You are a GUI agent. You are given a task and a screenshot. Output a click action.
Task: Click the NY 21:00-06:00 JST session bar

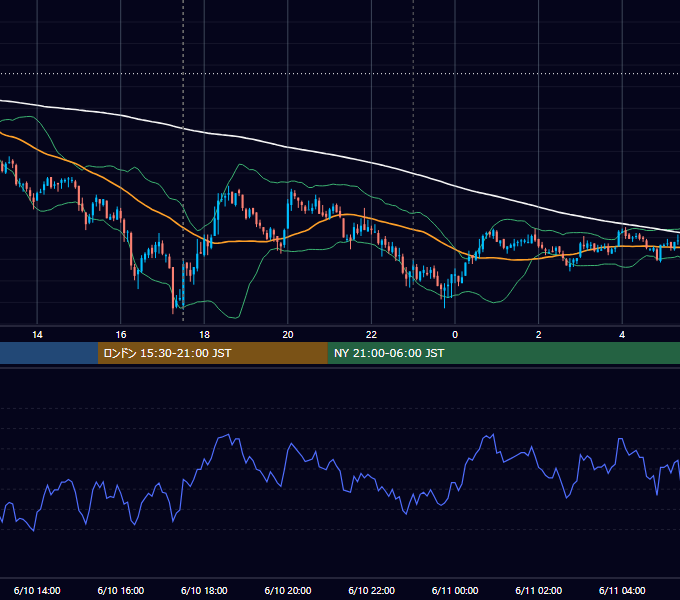503,353
